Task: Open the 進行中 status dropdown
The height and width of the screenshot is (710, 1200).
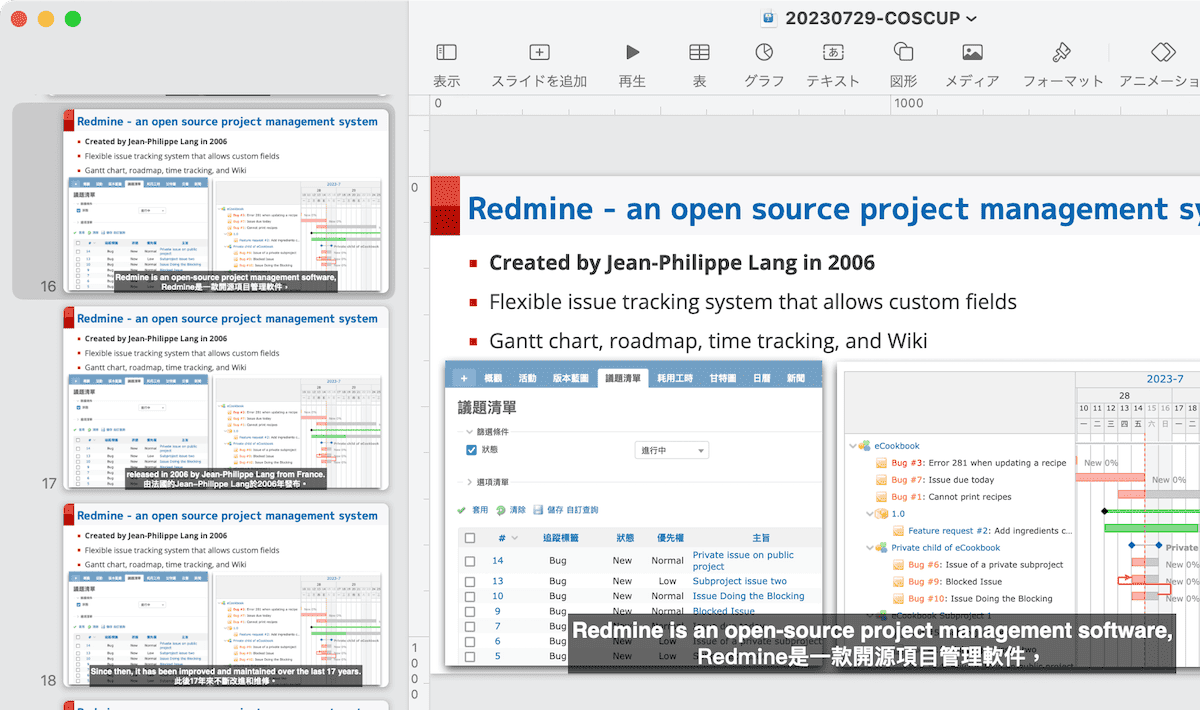Action: pyautogui.click(x=671, y=451)
